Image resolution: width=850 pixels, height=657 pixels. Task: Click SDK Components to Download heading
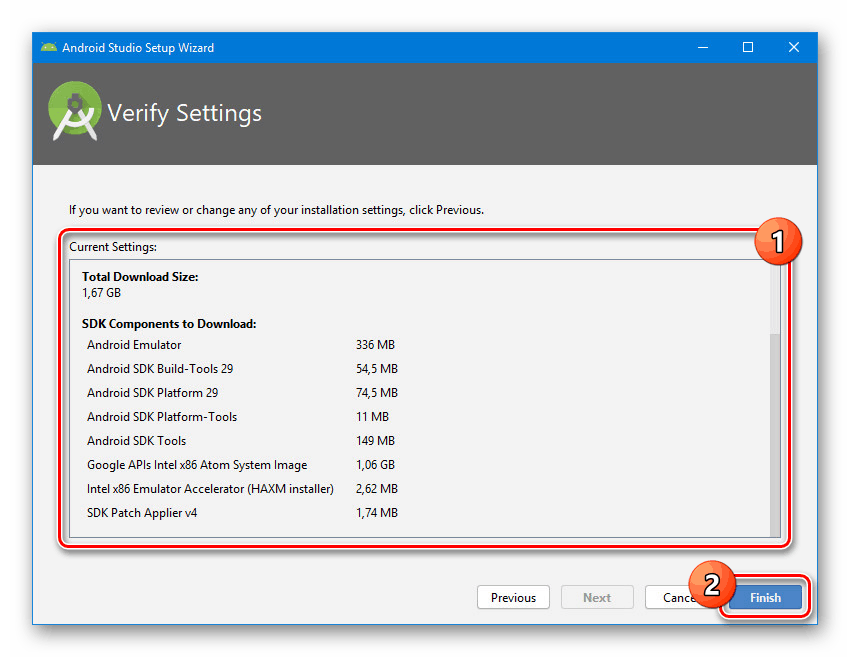point(169,324)
